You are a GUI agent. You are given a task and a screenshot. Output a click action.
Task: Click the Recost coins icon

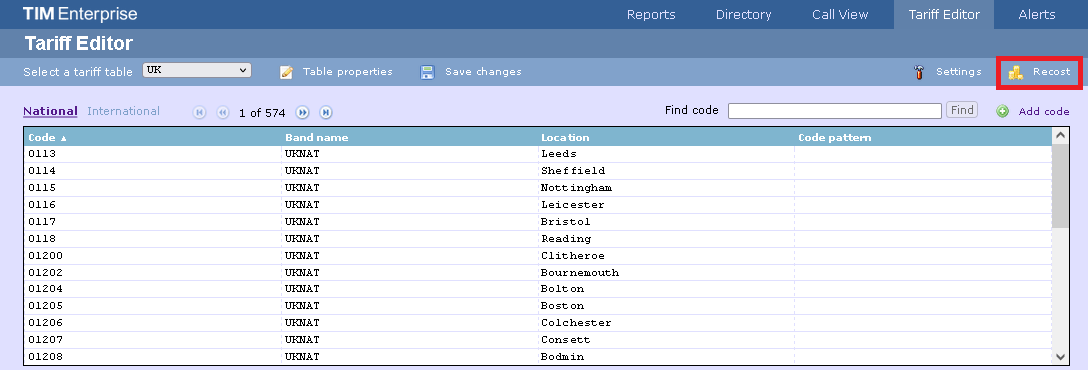point(1016,72)
